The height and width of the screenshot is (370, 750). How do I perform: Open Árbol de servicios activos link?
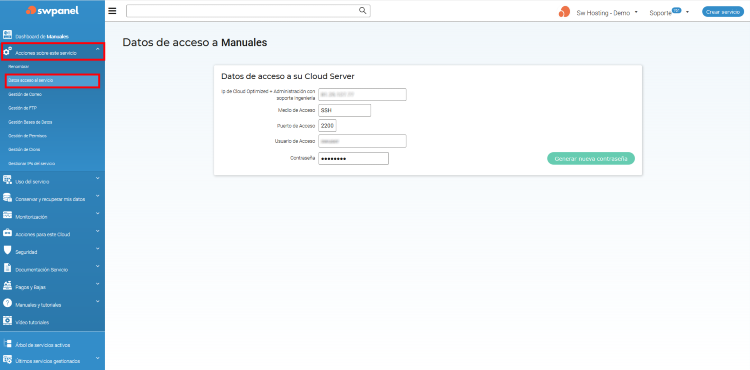(43, 345)
